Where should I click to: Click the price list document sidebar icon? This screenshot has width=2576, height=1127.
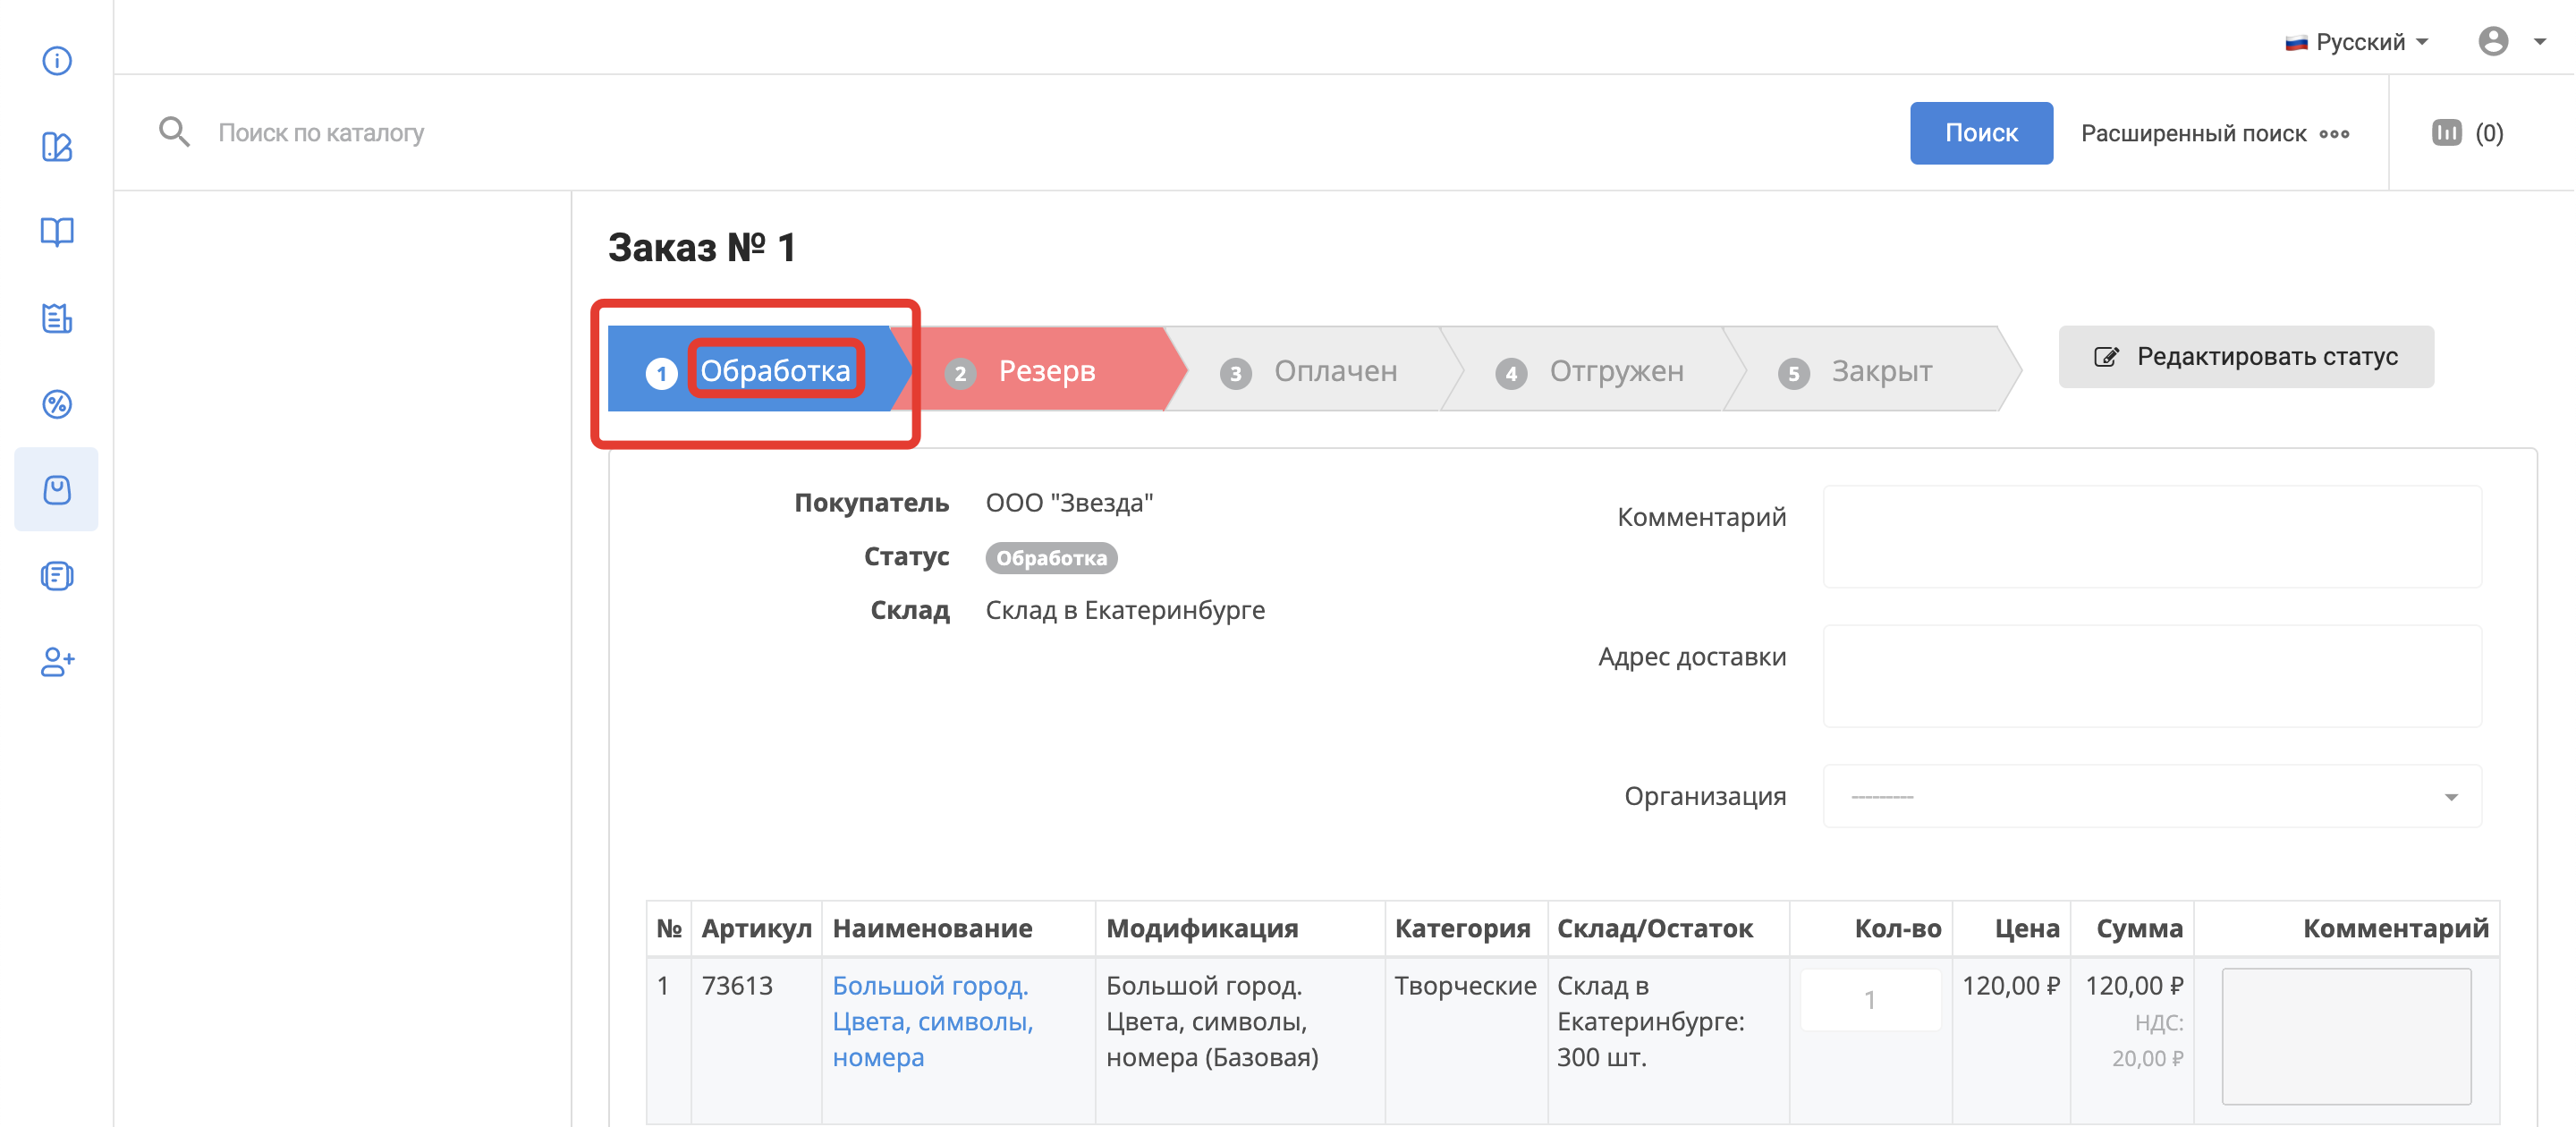[x=57, y=318]
